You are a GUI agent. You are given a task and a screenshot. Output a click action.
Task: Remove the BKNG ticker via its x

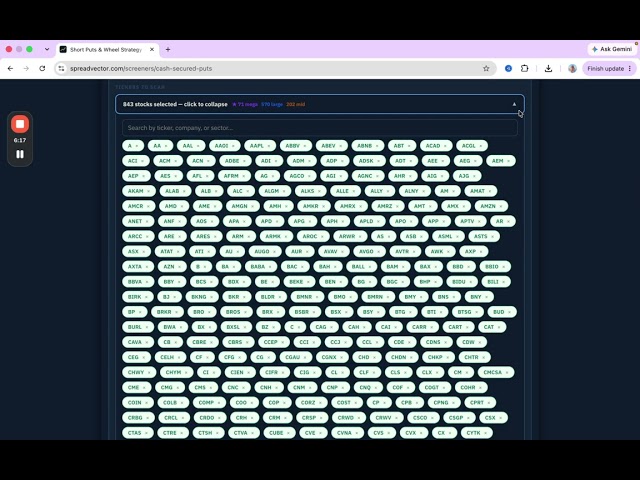click(211, 297)
